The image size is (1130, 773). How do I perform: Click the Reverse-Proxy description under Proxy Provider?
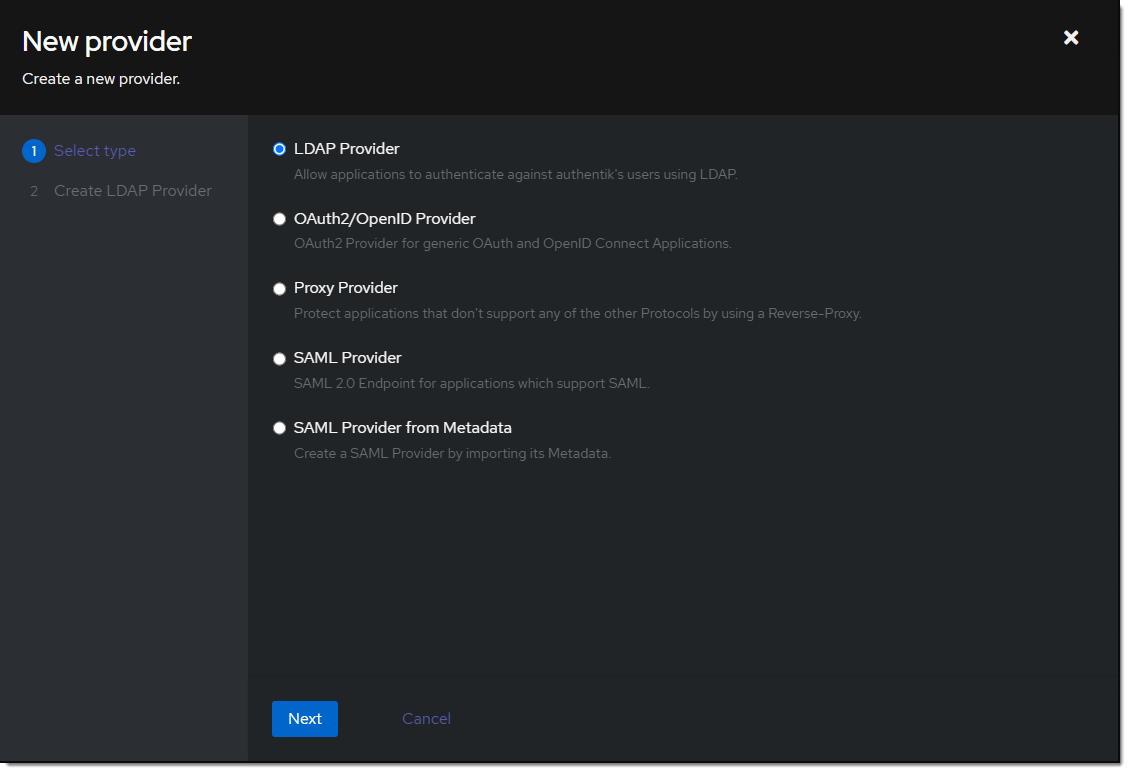pyautogui.click(x=577, y=313)
